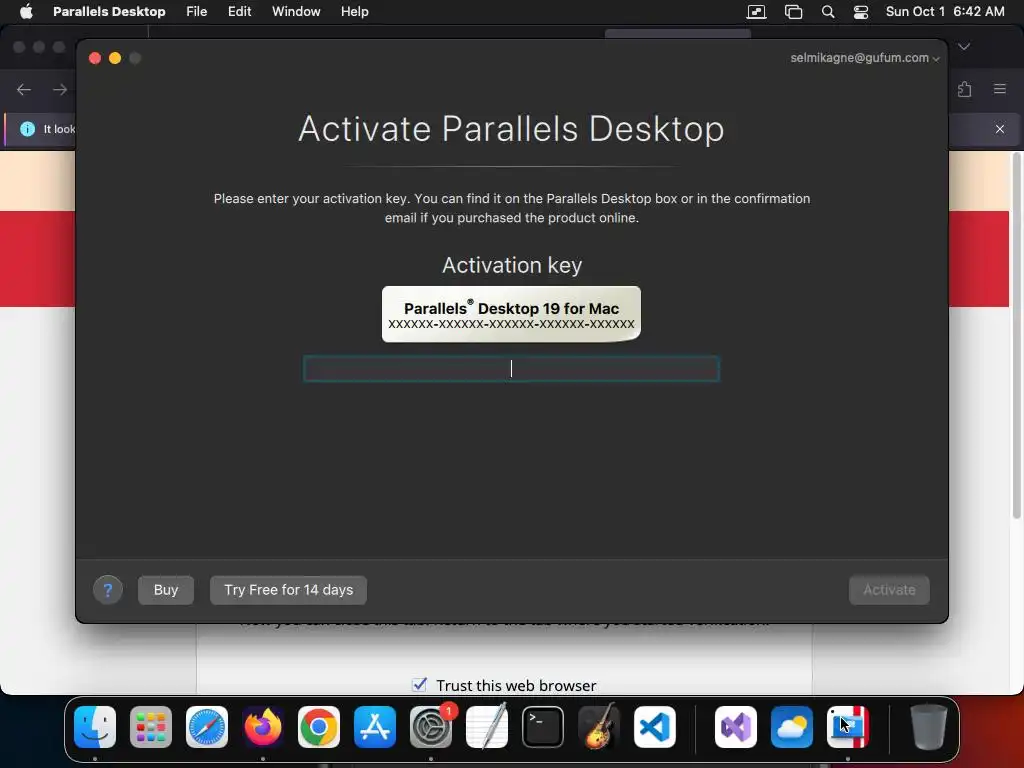Click Try Free for 14 days
The width and height of the screenshot is (1024, 768).
coord(288,590)
